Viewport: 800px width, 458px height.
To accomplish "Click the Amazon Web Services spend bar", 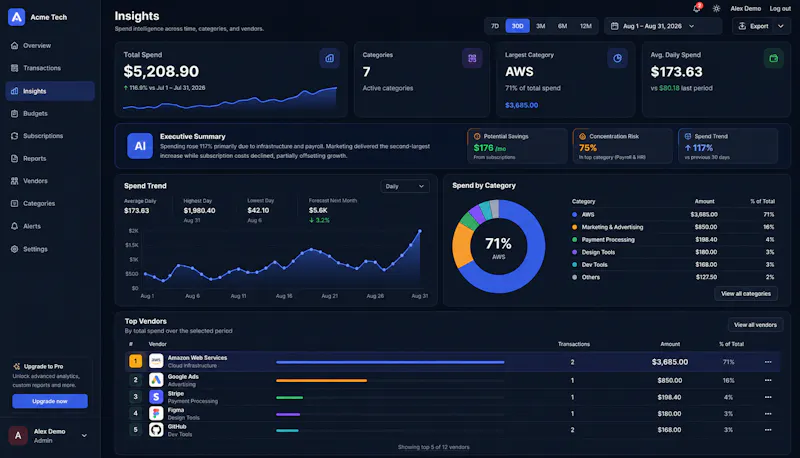I will [390, 362].
